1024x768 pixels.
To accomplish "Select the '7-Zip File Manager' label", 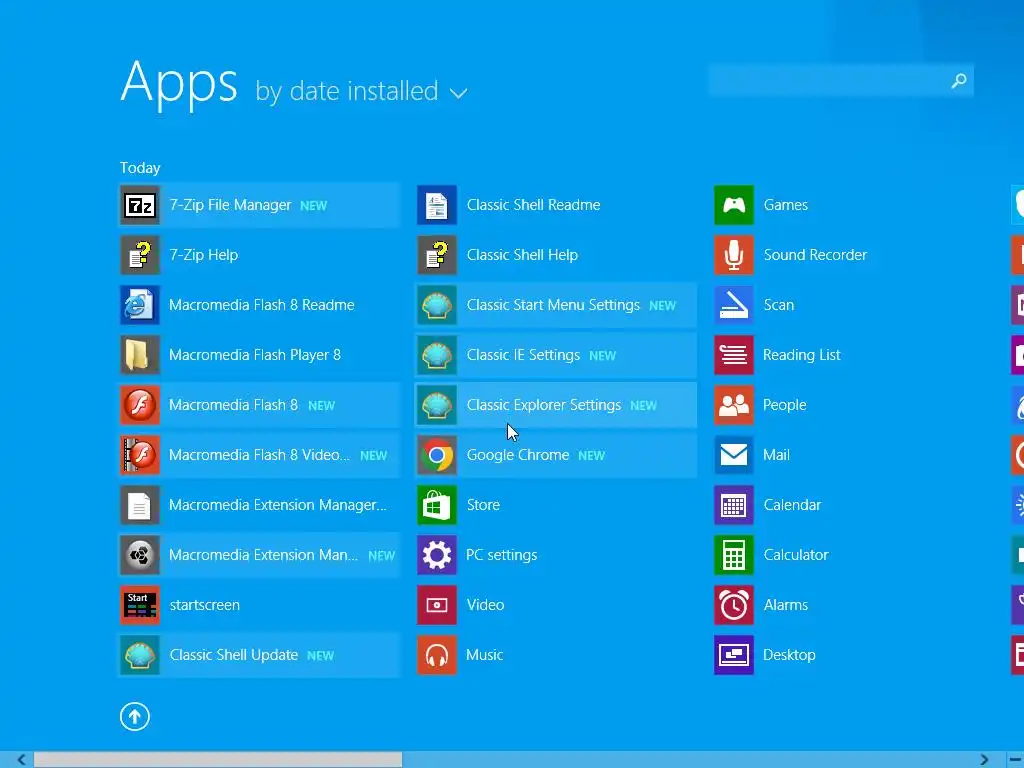I will click(x=231, y=205).
